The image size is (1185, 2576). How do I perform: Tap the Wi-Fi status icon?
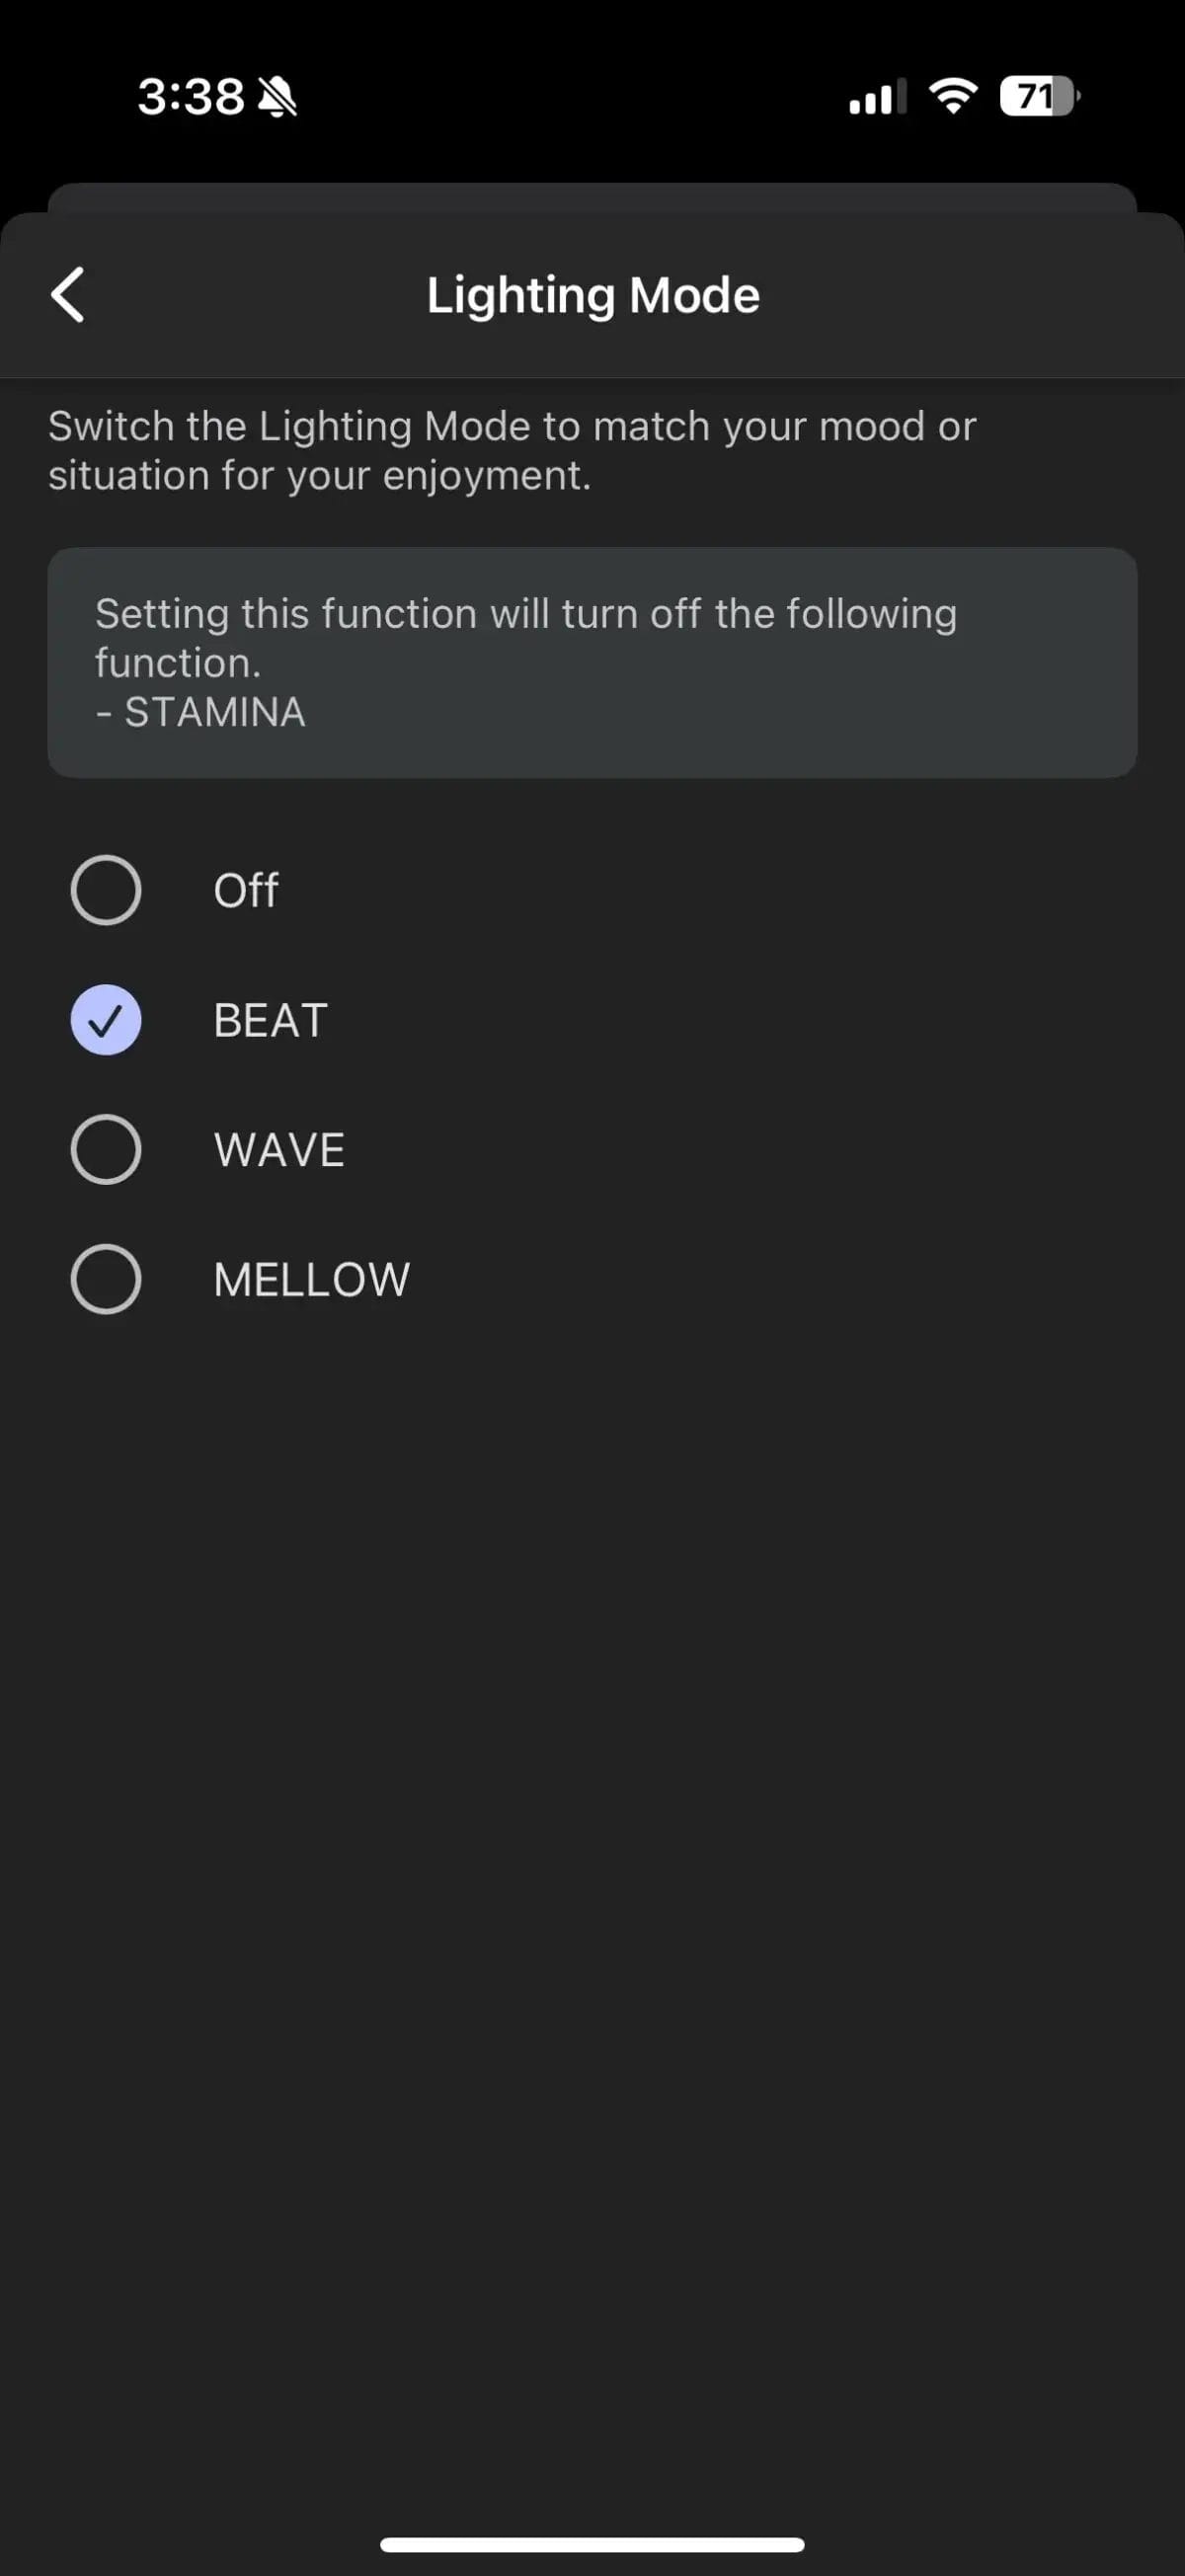click(x=952, y=96)
